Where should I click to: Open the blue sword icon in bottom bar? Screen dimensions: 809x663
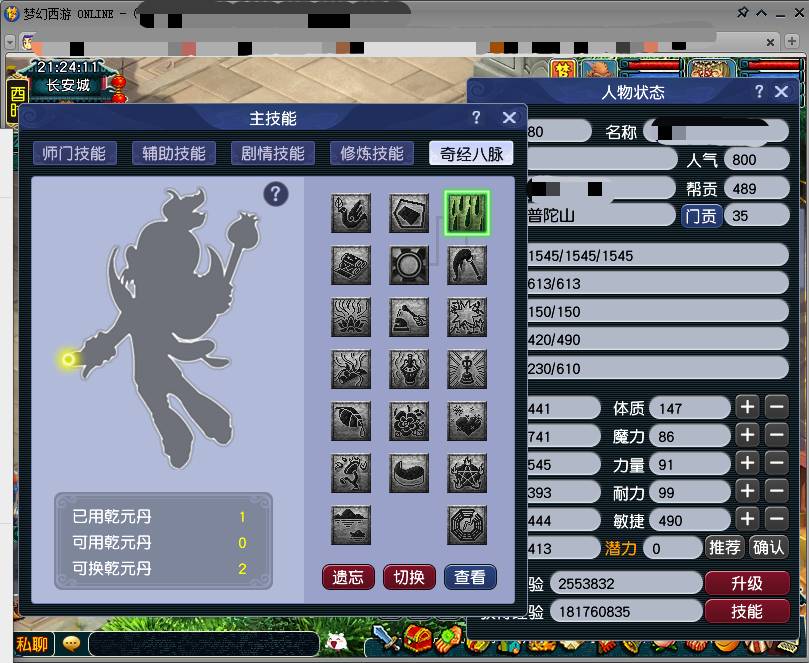pos(385,638)
